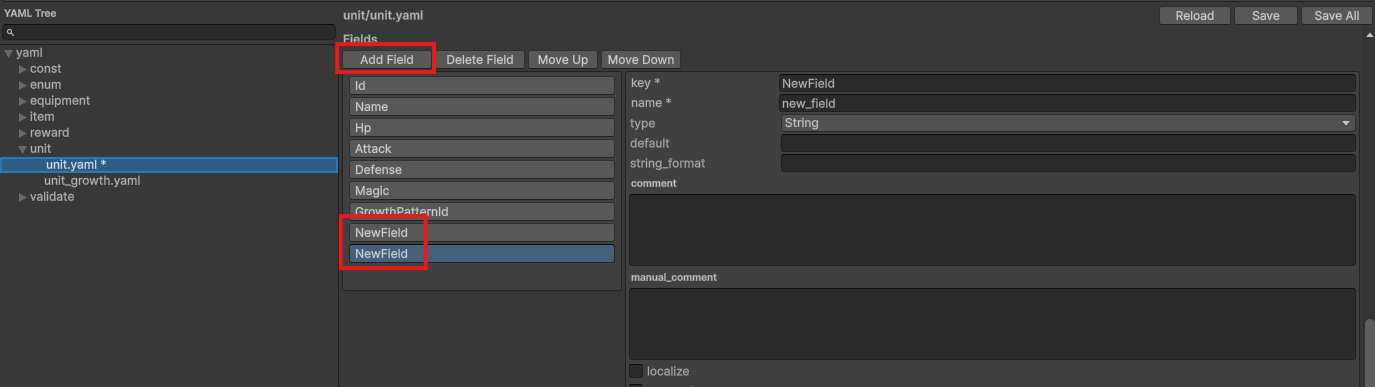Select the Hp field entry
1375x387 pixels.
tap(481, 128)
